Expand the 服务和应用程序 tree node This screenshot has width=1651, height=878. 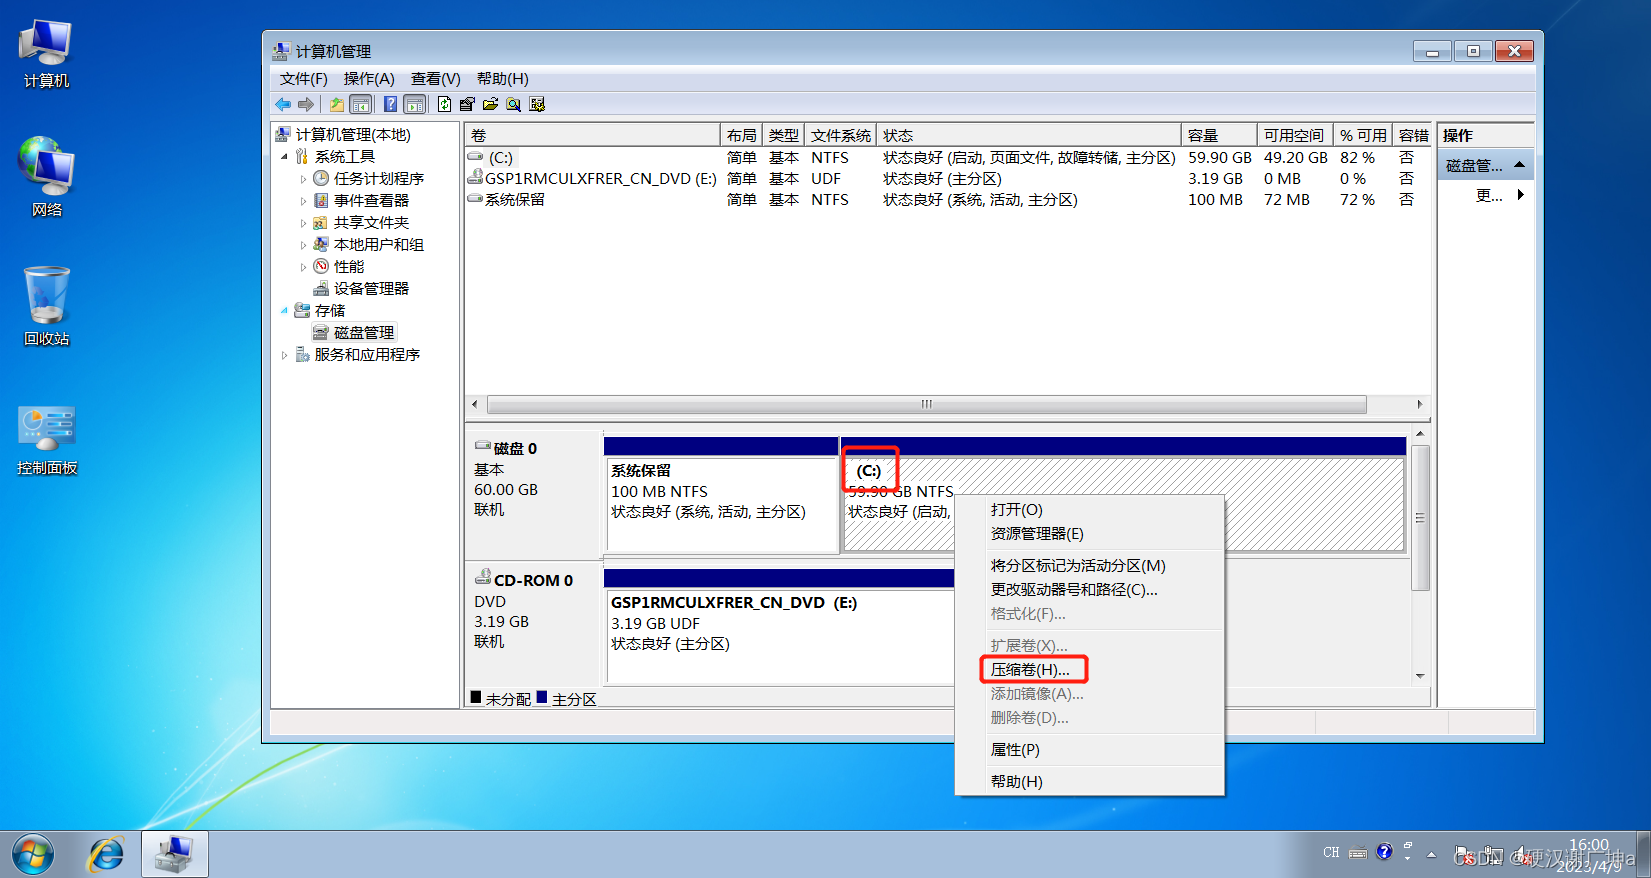(284, 355)
